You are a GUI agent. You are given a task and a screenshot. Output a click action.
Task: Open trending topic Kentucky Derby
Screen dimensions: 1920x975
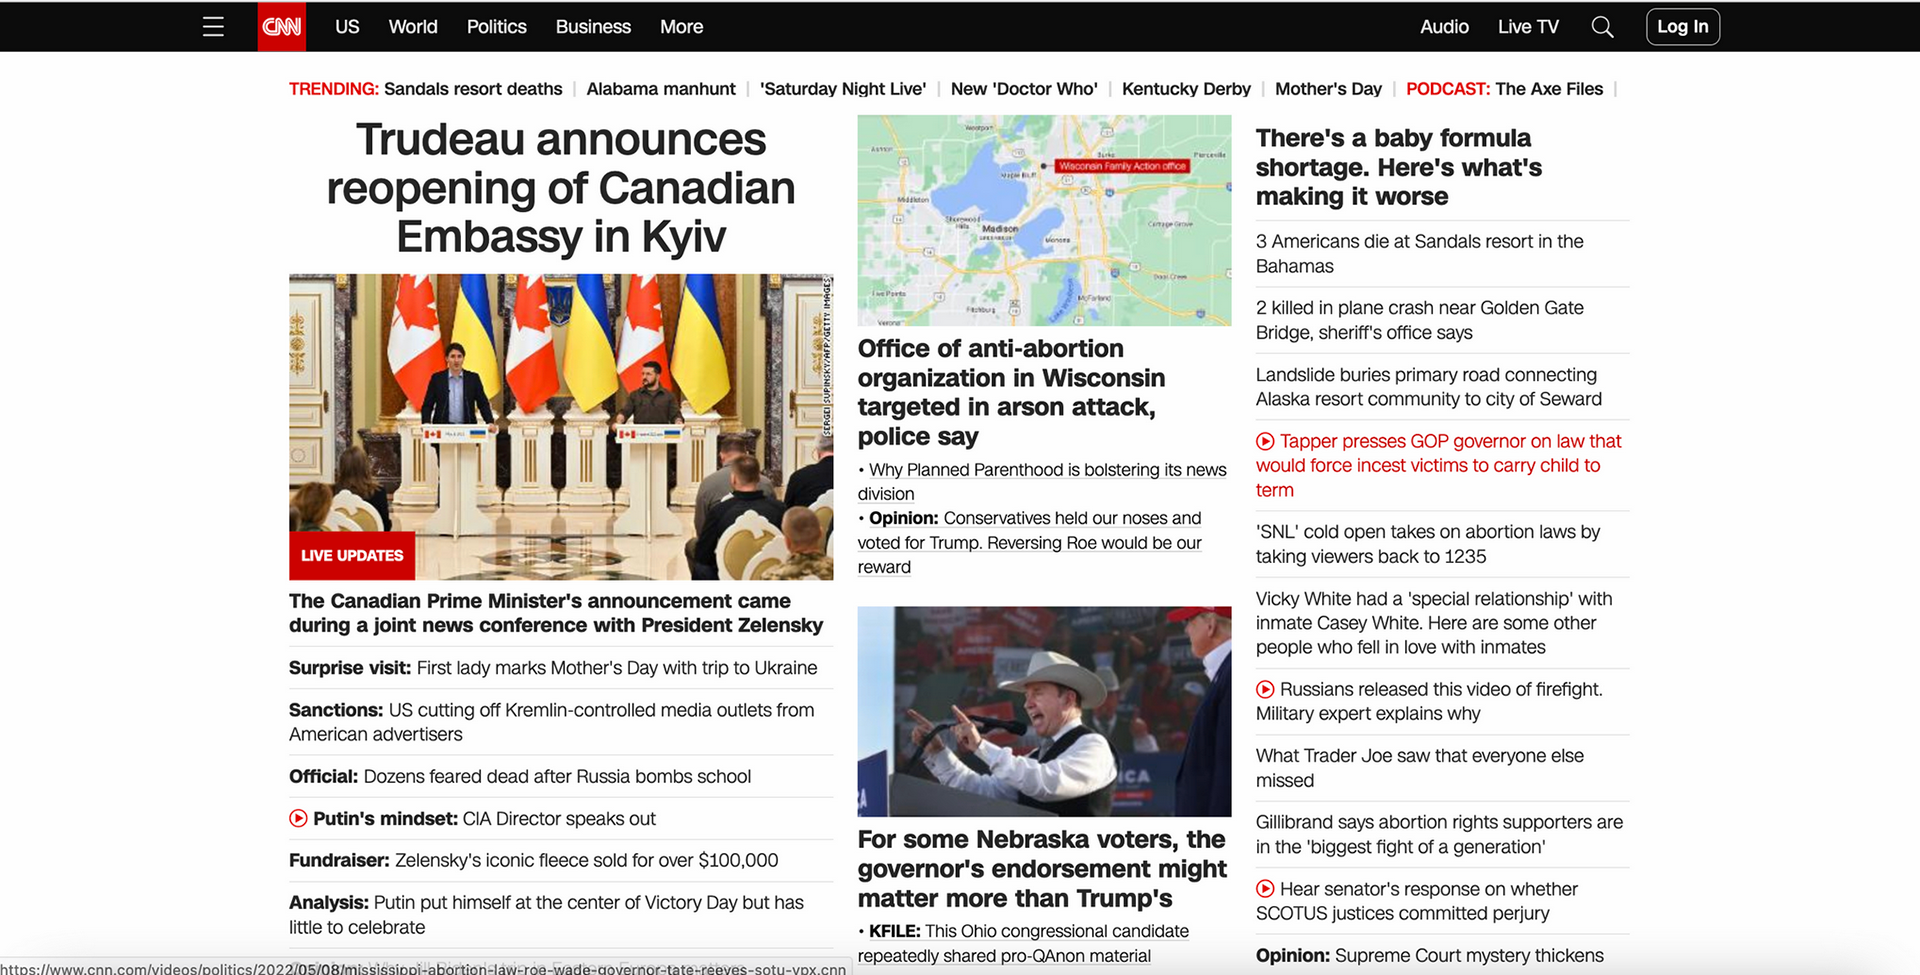[1186, 89]
